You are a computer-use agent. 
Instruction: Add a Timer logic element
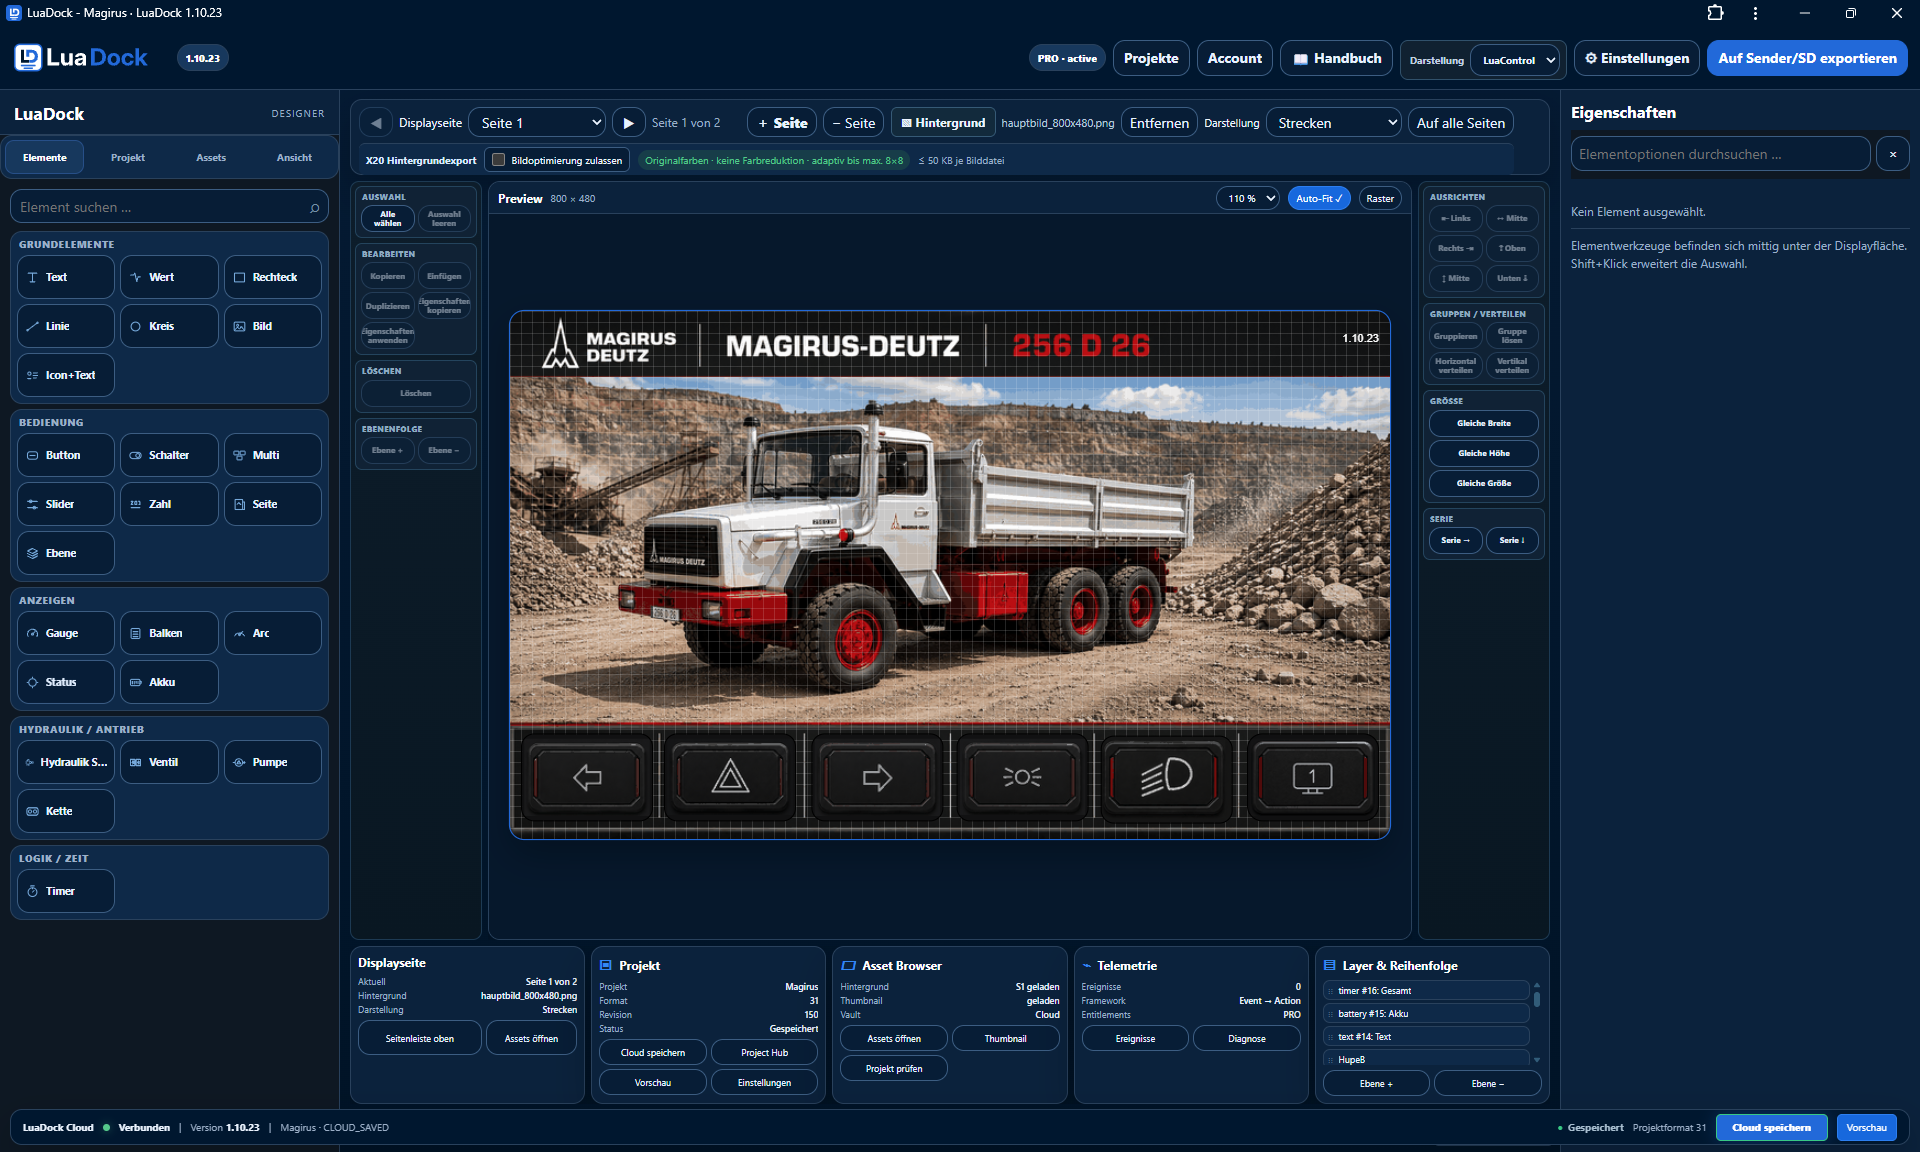click(66, 891)
